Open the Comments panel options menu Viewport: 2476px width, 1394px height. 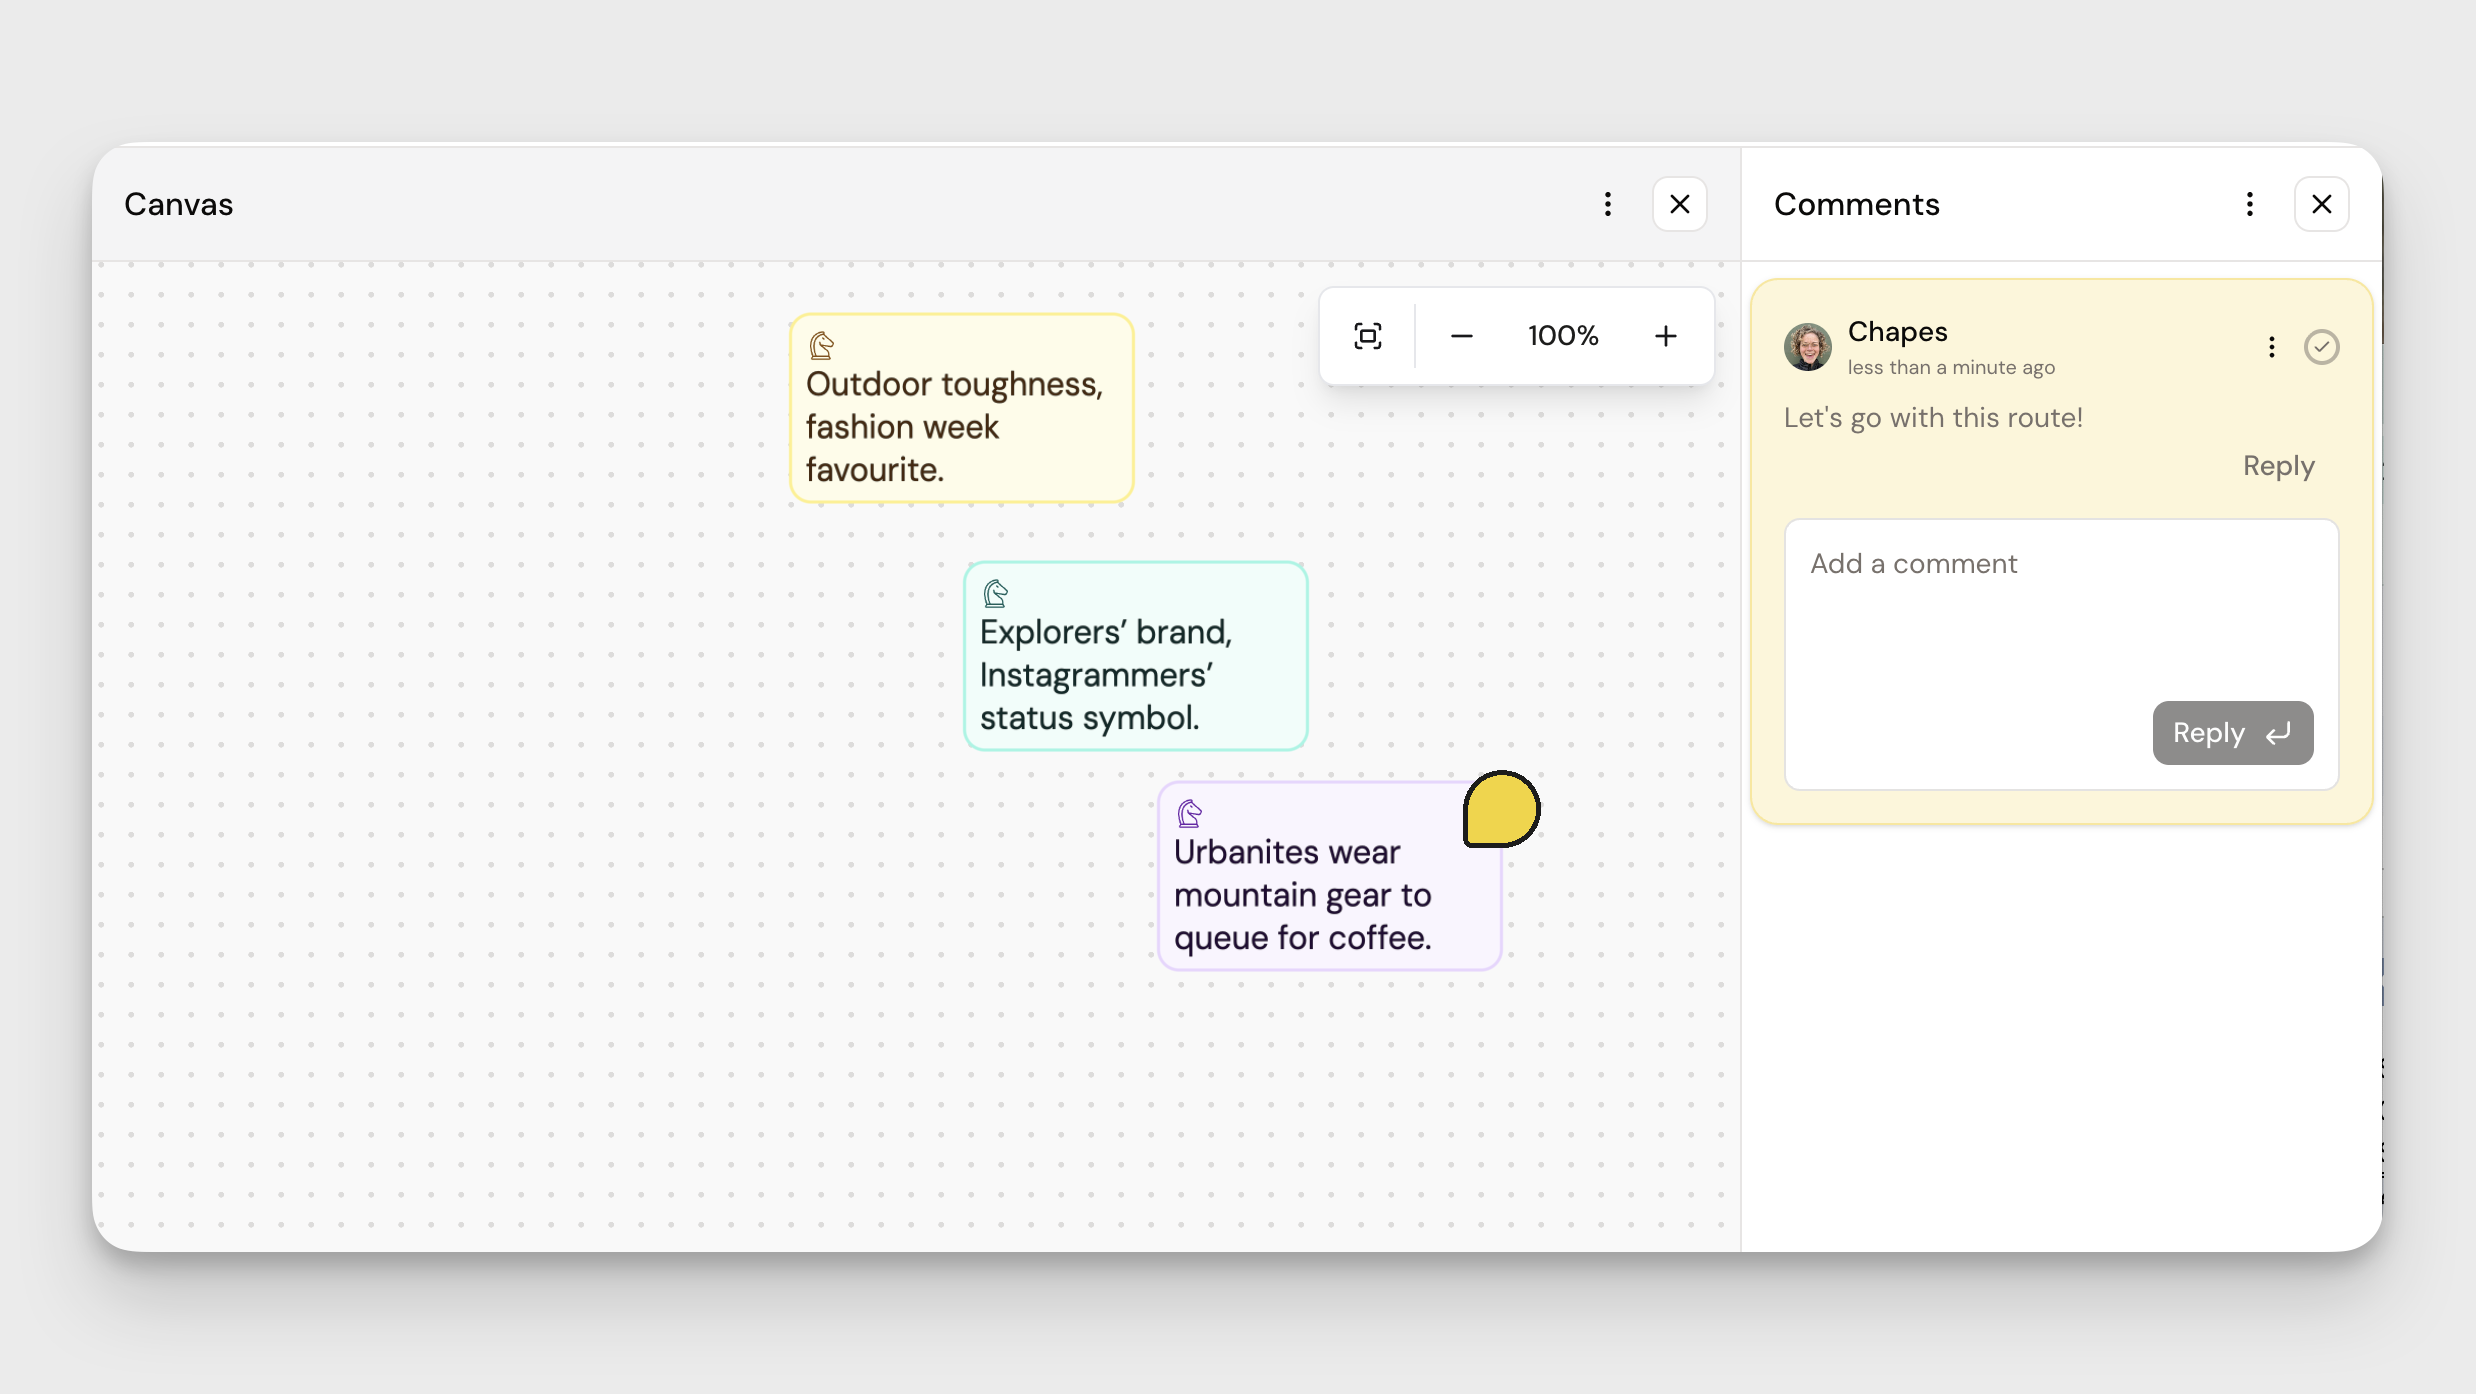(x=2250, y=204)
